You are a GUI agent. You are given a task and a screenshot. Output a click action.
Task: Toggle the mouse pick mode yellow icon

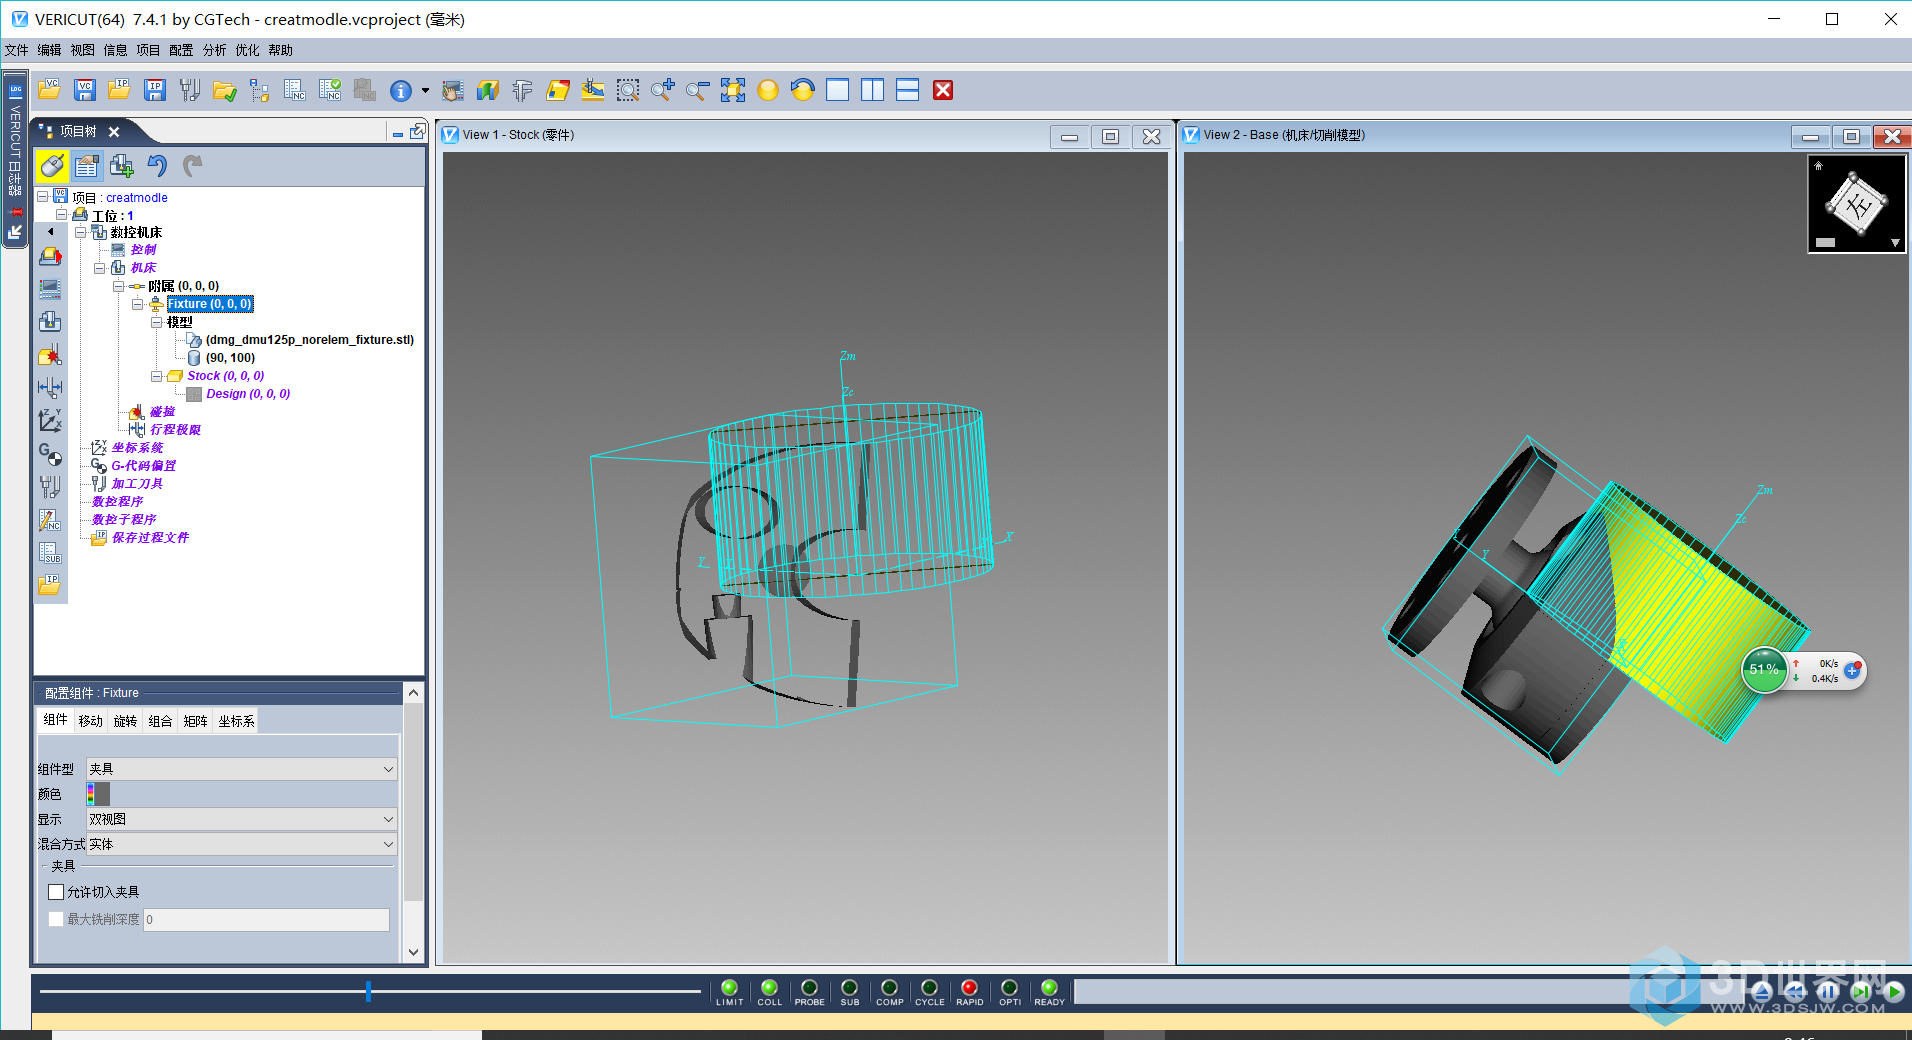click(x=53, y=166)
